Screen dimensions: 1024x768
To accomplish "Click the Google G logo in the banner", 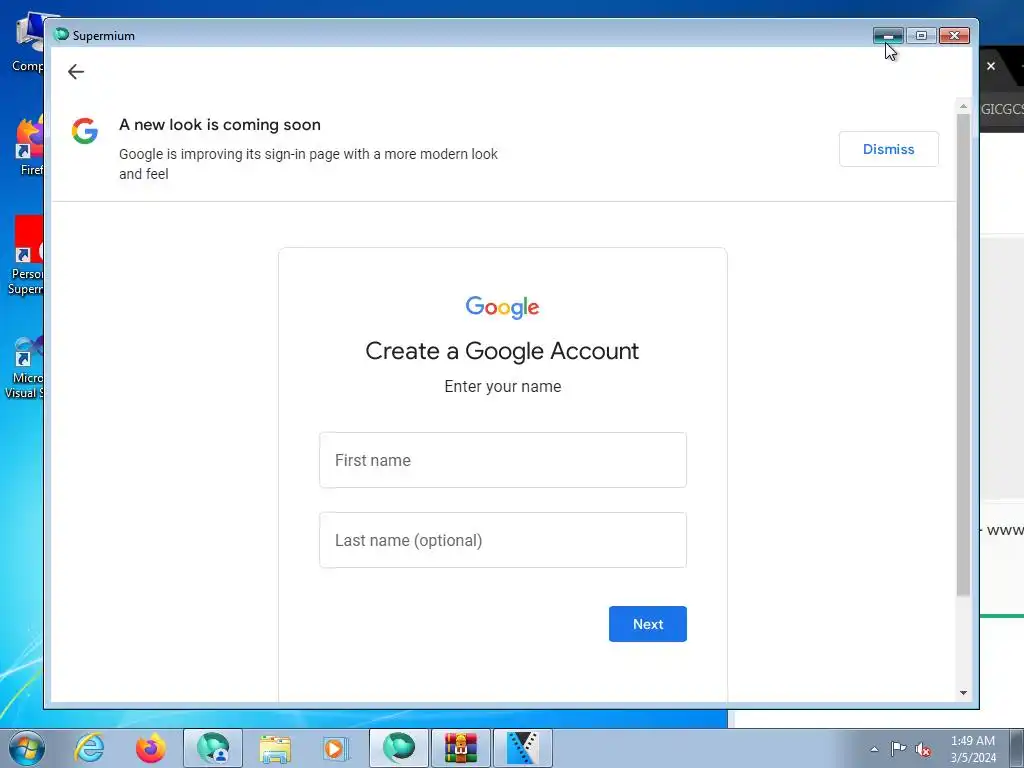I will [85, 131].
